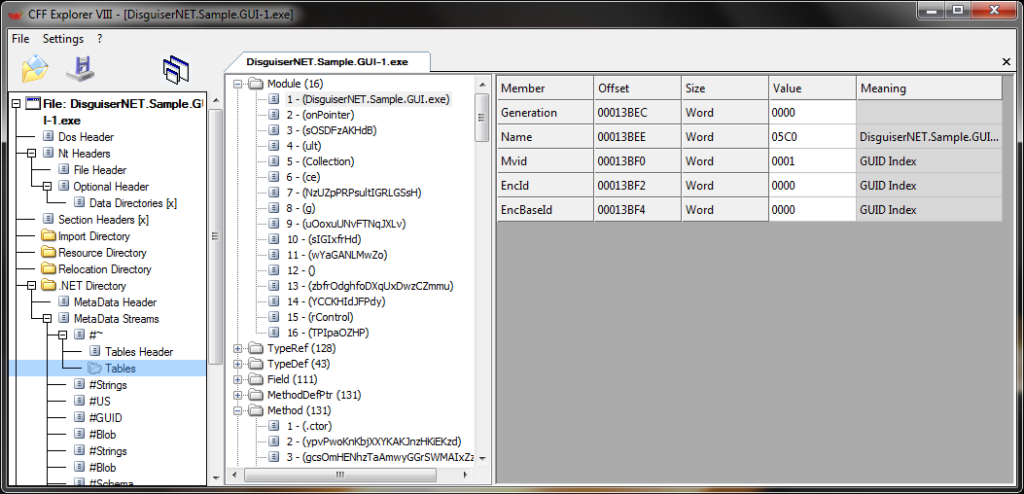Expand the Field (111) table node
The height and width of the screenshot is (494, 1024).
click(239, 379)
